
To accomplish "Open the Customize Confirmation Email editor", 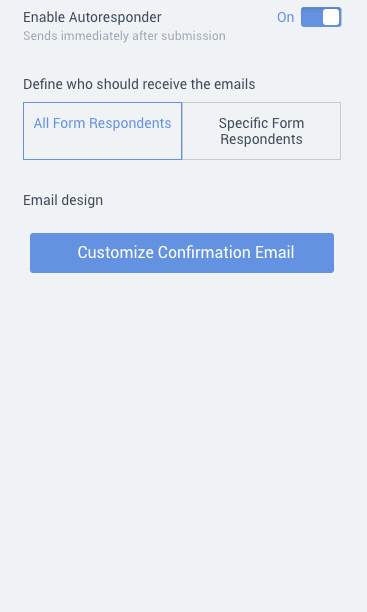I will coord(182,253).
